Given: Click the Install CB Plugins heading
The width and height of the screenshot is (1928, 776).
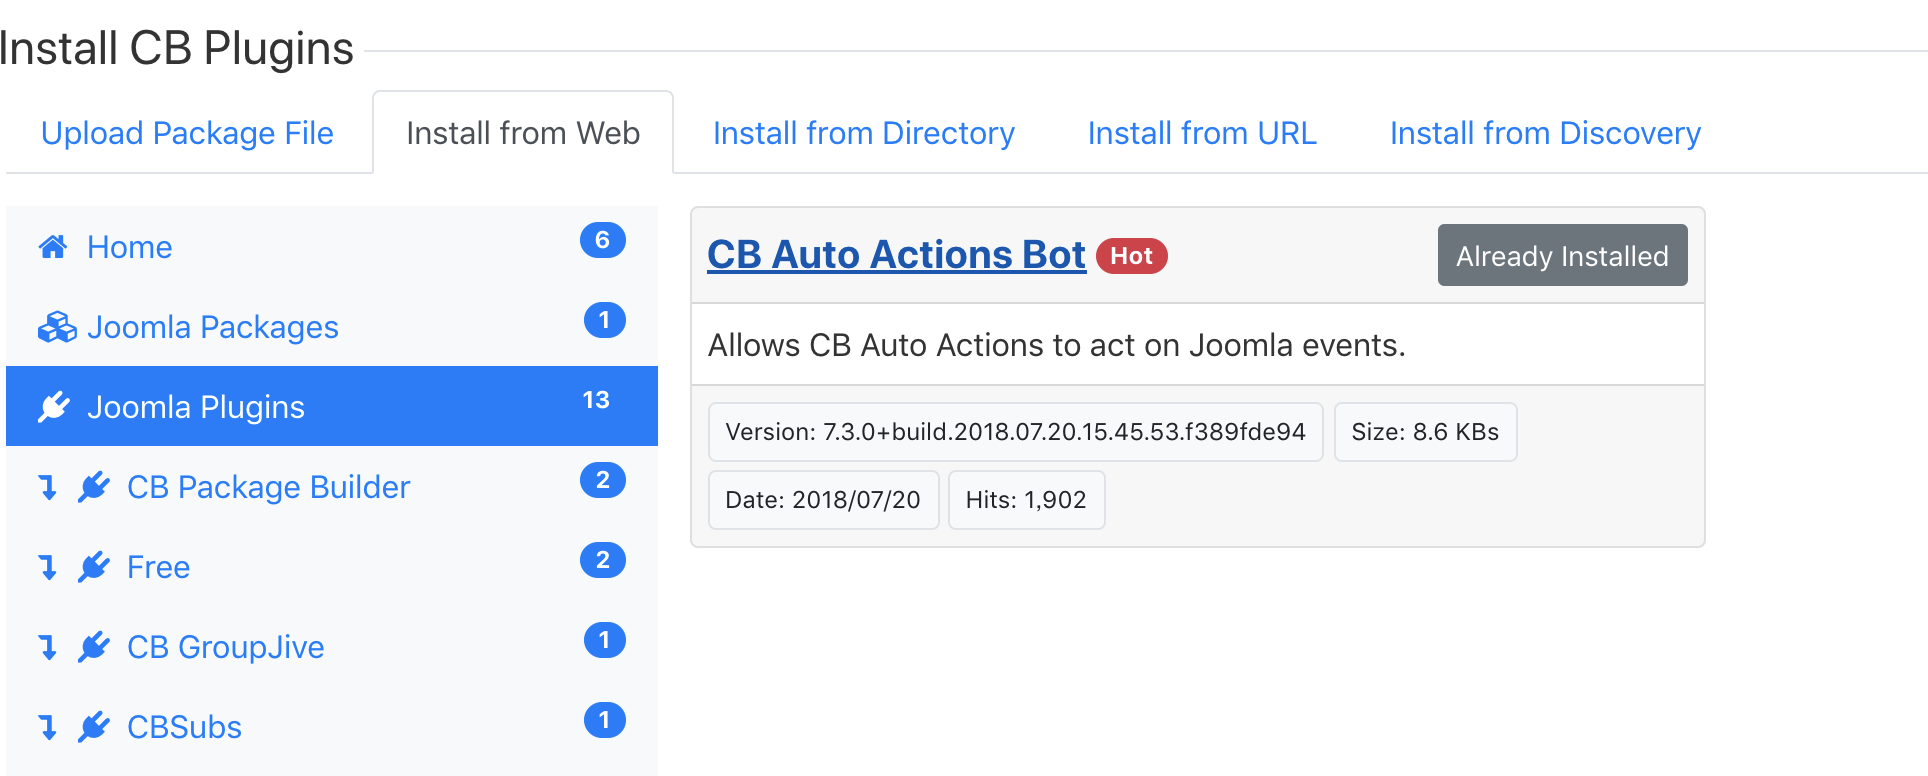Looking at the screenshot, I should pos(176,48).
